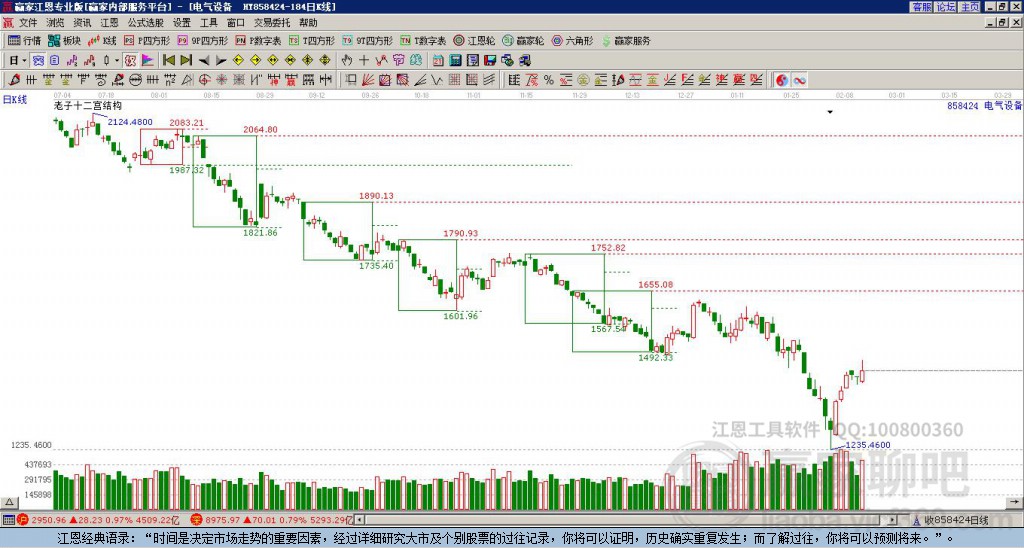Select the percent sign tool
Viewport: 1024px width, 548px height.
(x=549, y=80)
